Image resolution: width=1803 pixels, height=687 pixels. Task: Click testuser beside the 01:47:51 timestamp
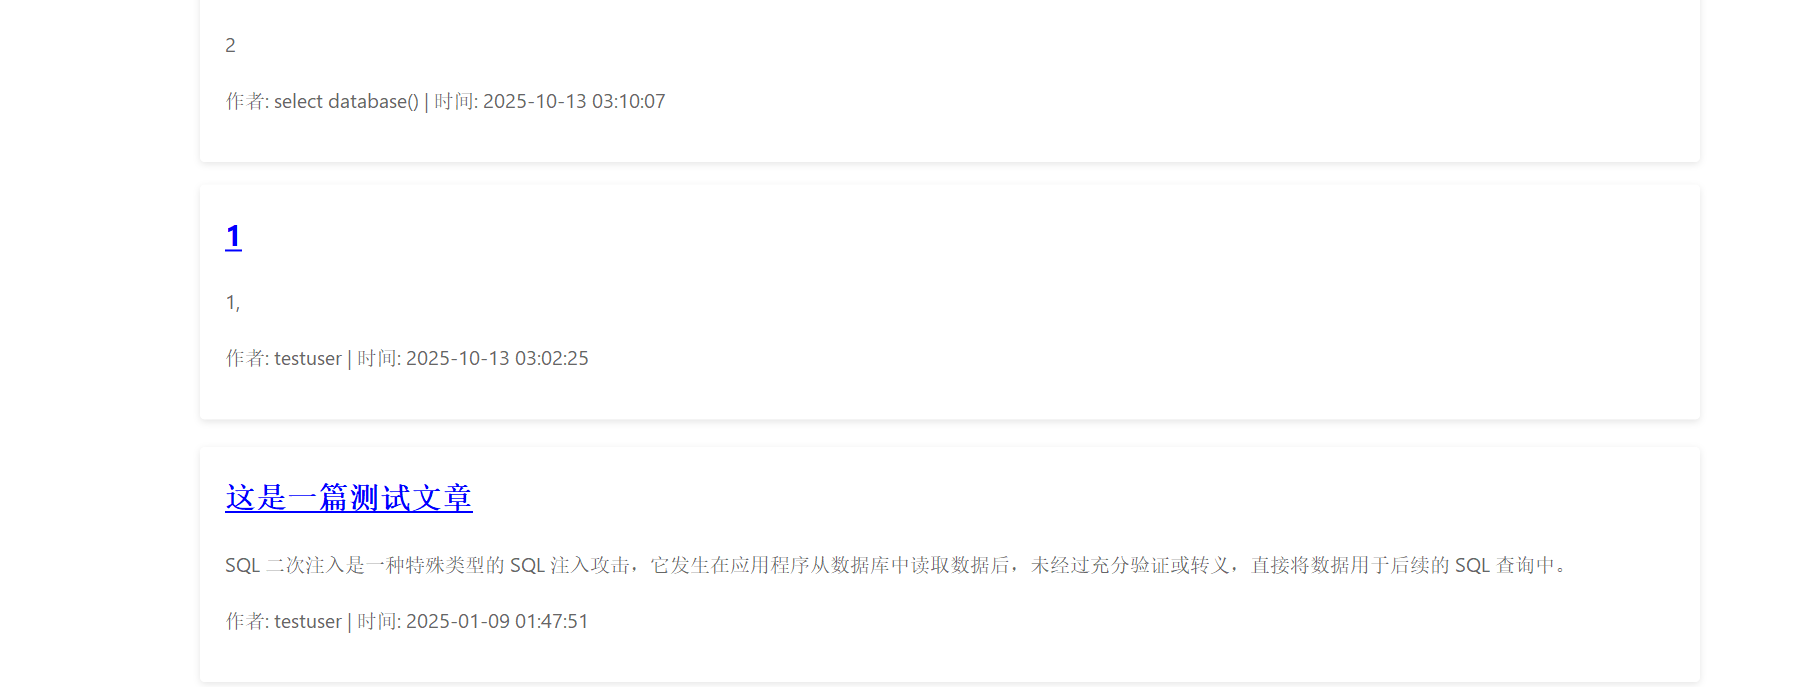[308, 621]
